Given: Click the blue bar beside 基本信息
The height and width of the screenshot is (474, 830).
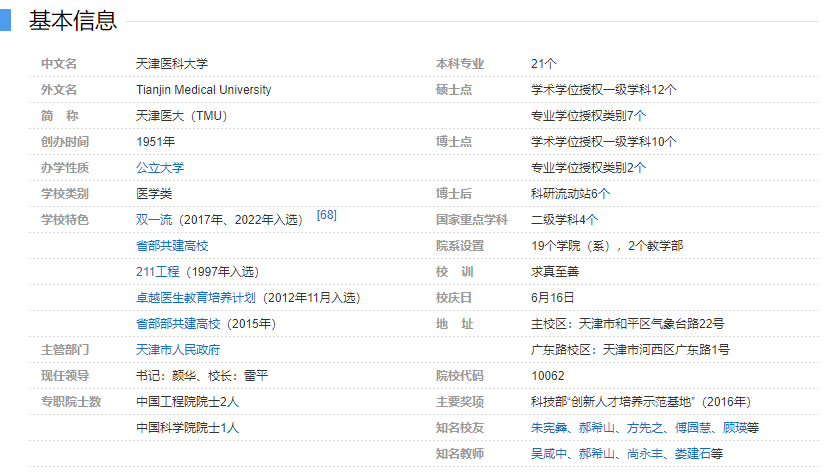Looking at the screenshot, I should [5, 20].
